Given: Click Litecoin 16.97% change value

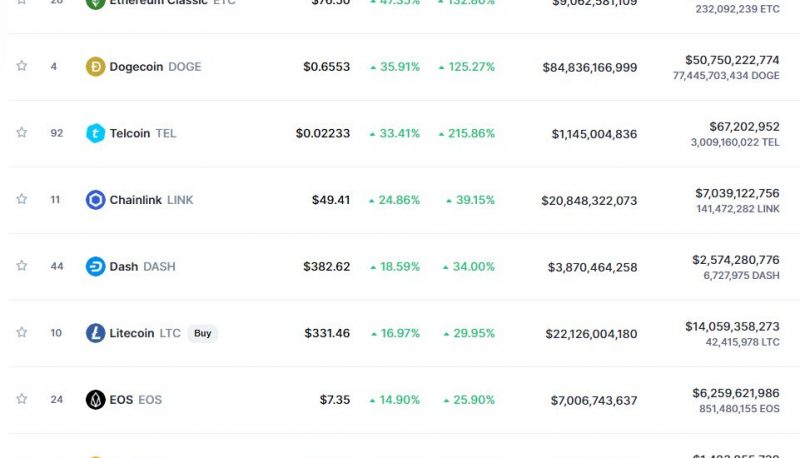Looking at the screenshot, I should [401, 333].
